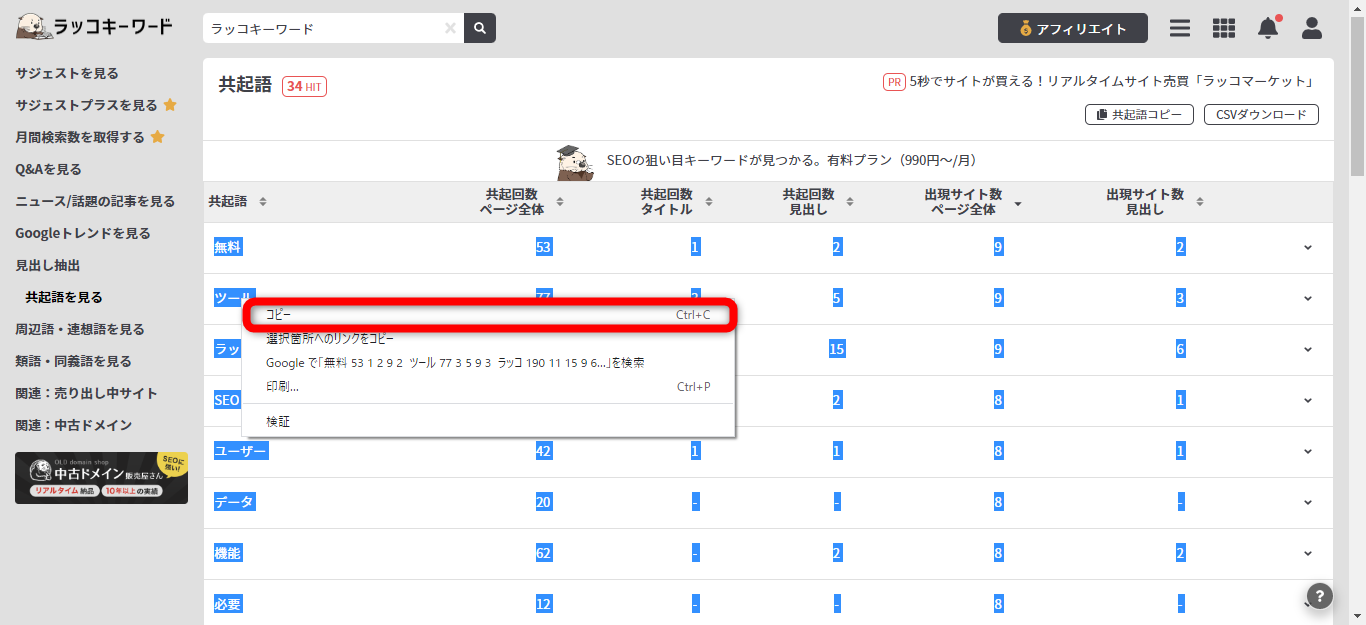Select 検証 in the context menu
The width and height of the screenshot is (1366, 625).
pos(489,421)
